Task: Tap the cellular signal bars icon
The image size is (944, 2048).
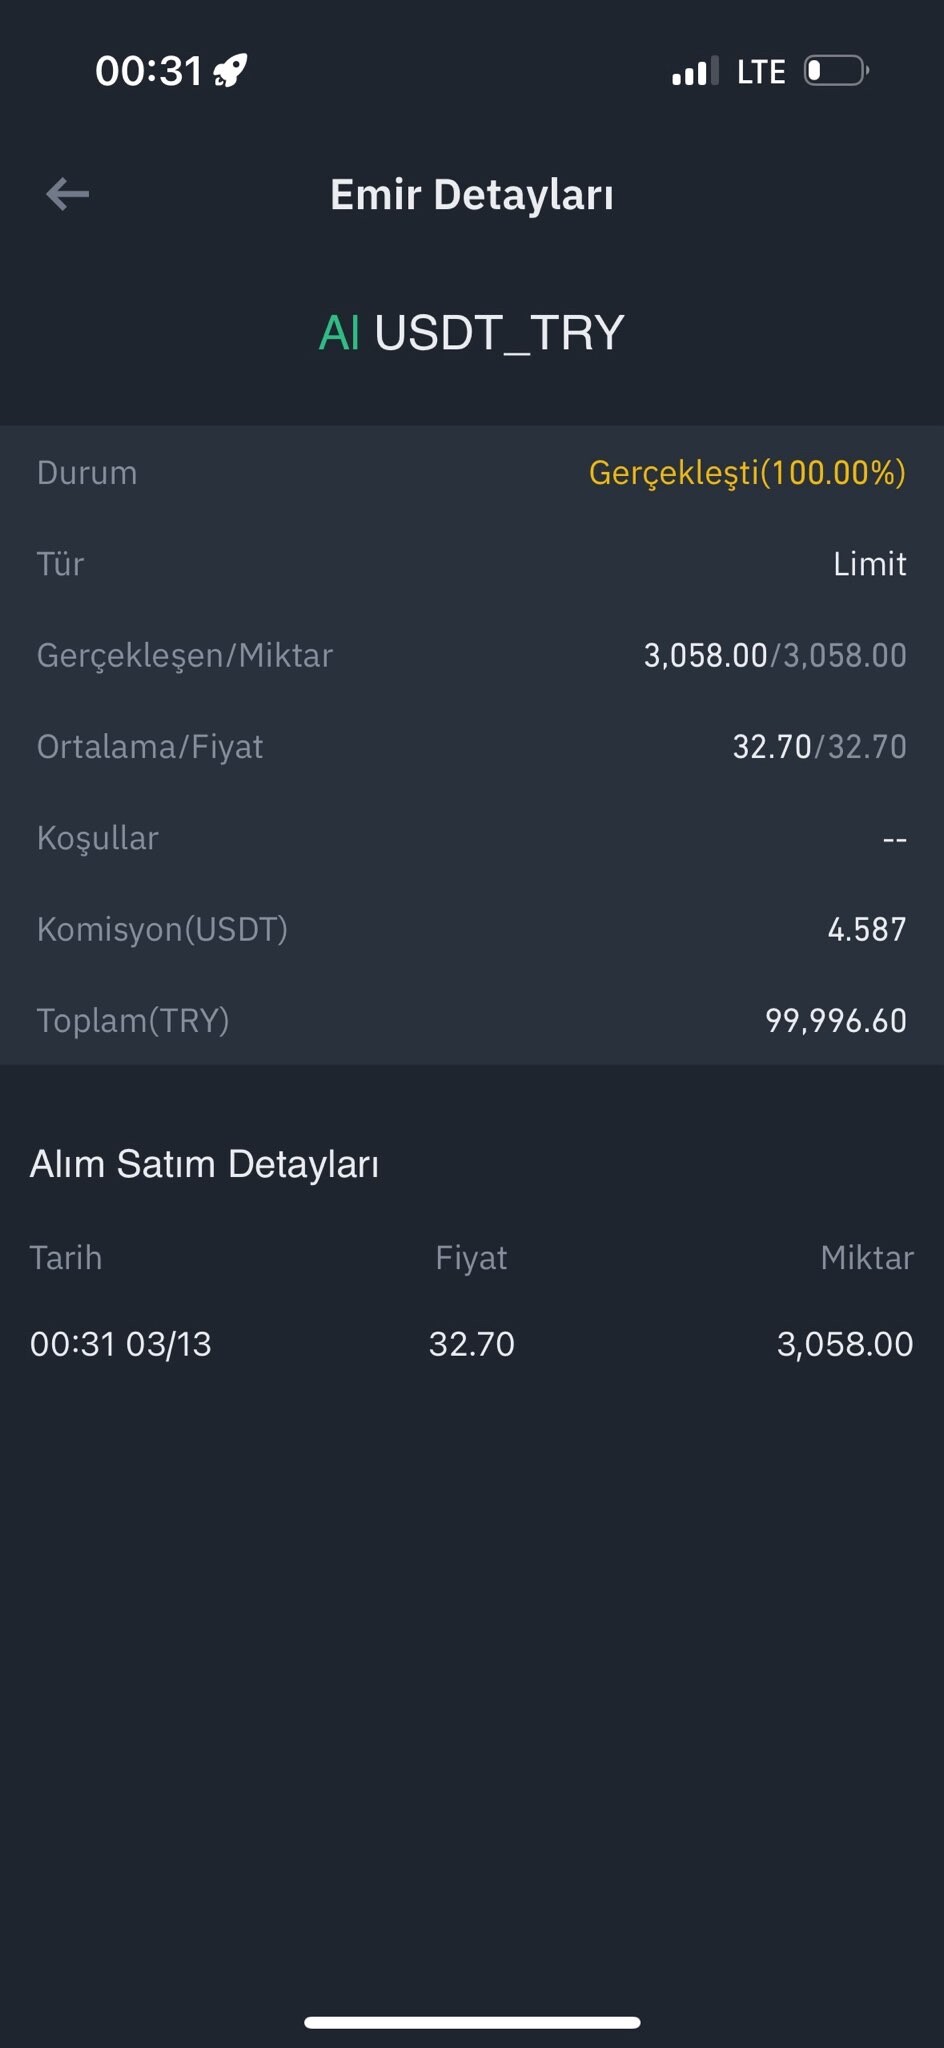Action: [695, 72]
